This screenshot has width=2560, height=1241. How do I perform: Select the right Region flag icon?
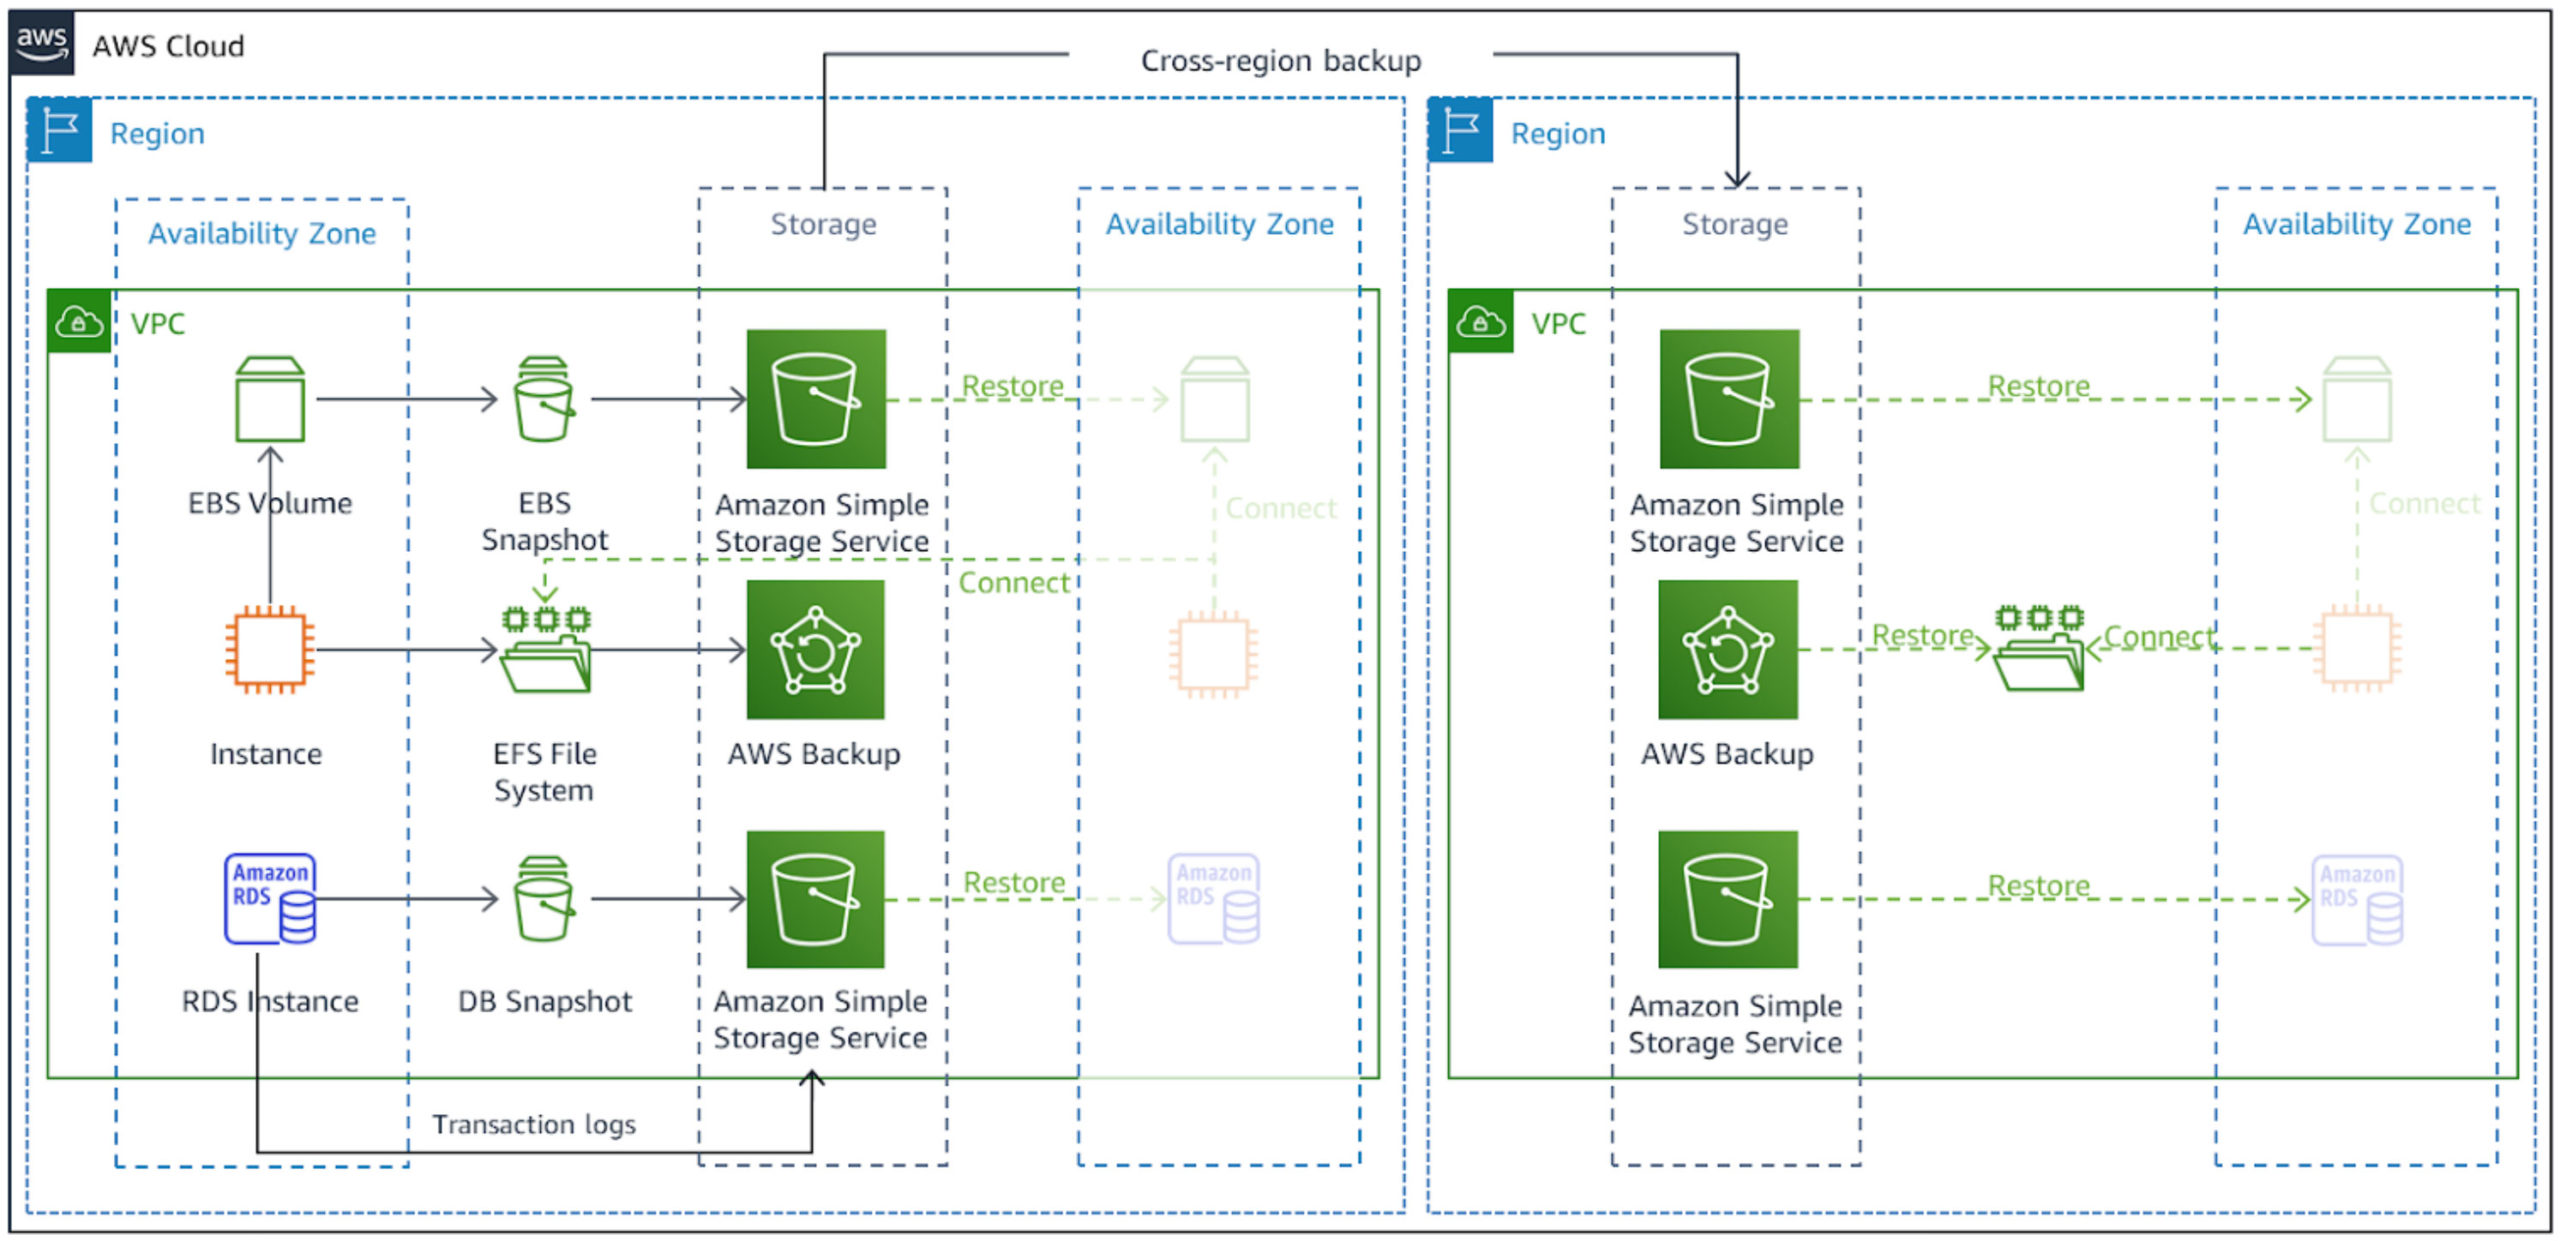1461,130
